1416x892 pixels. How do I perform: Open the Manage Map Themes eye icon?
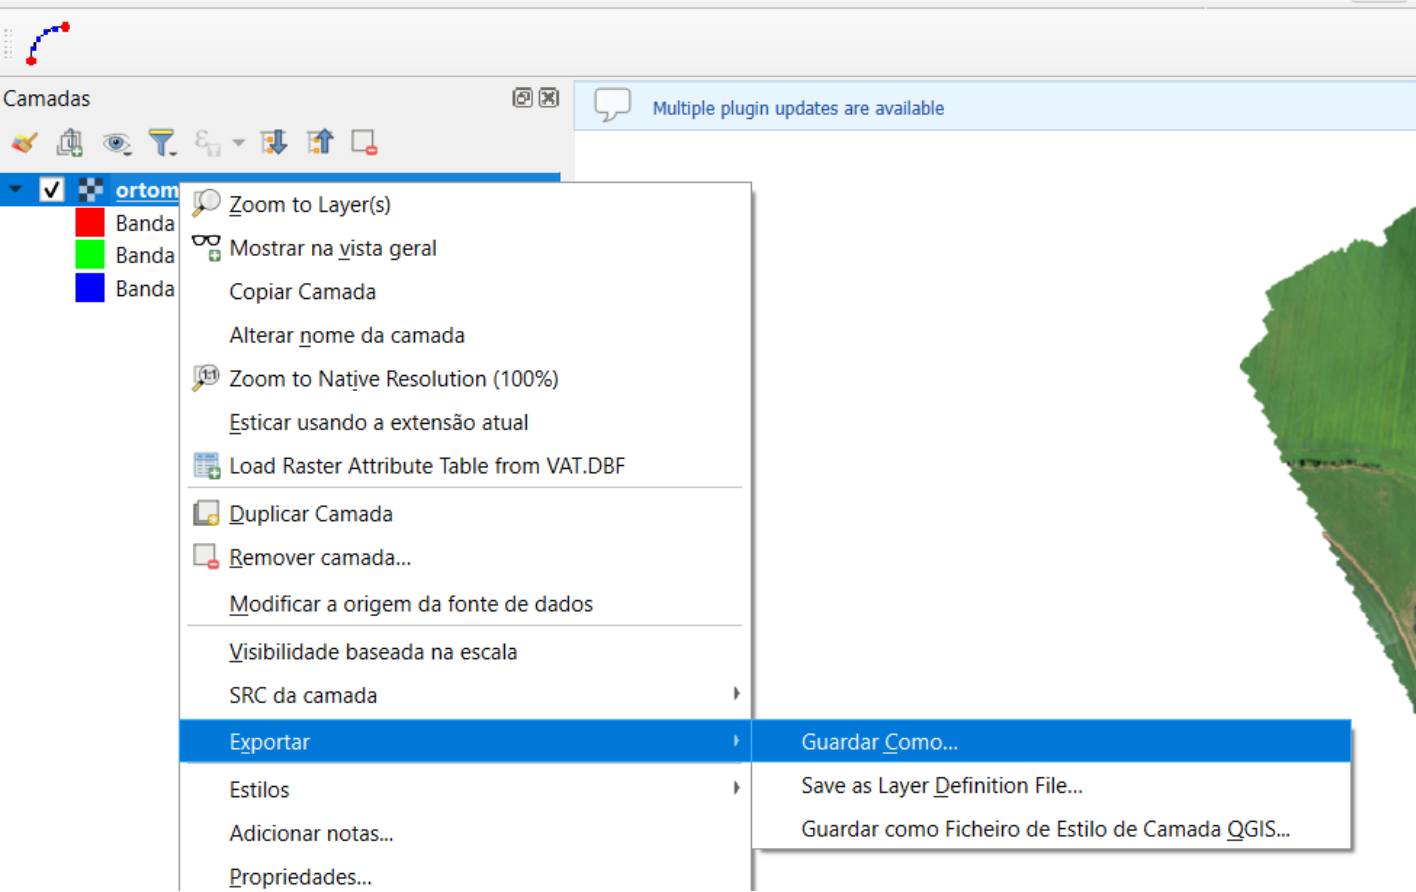click(x=116, y=143)
